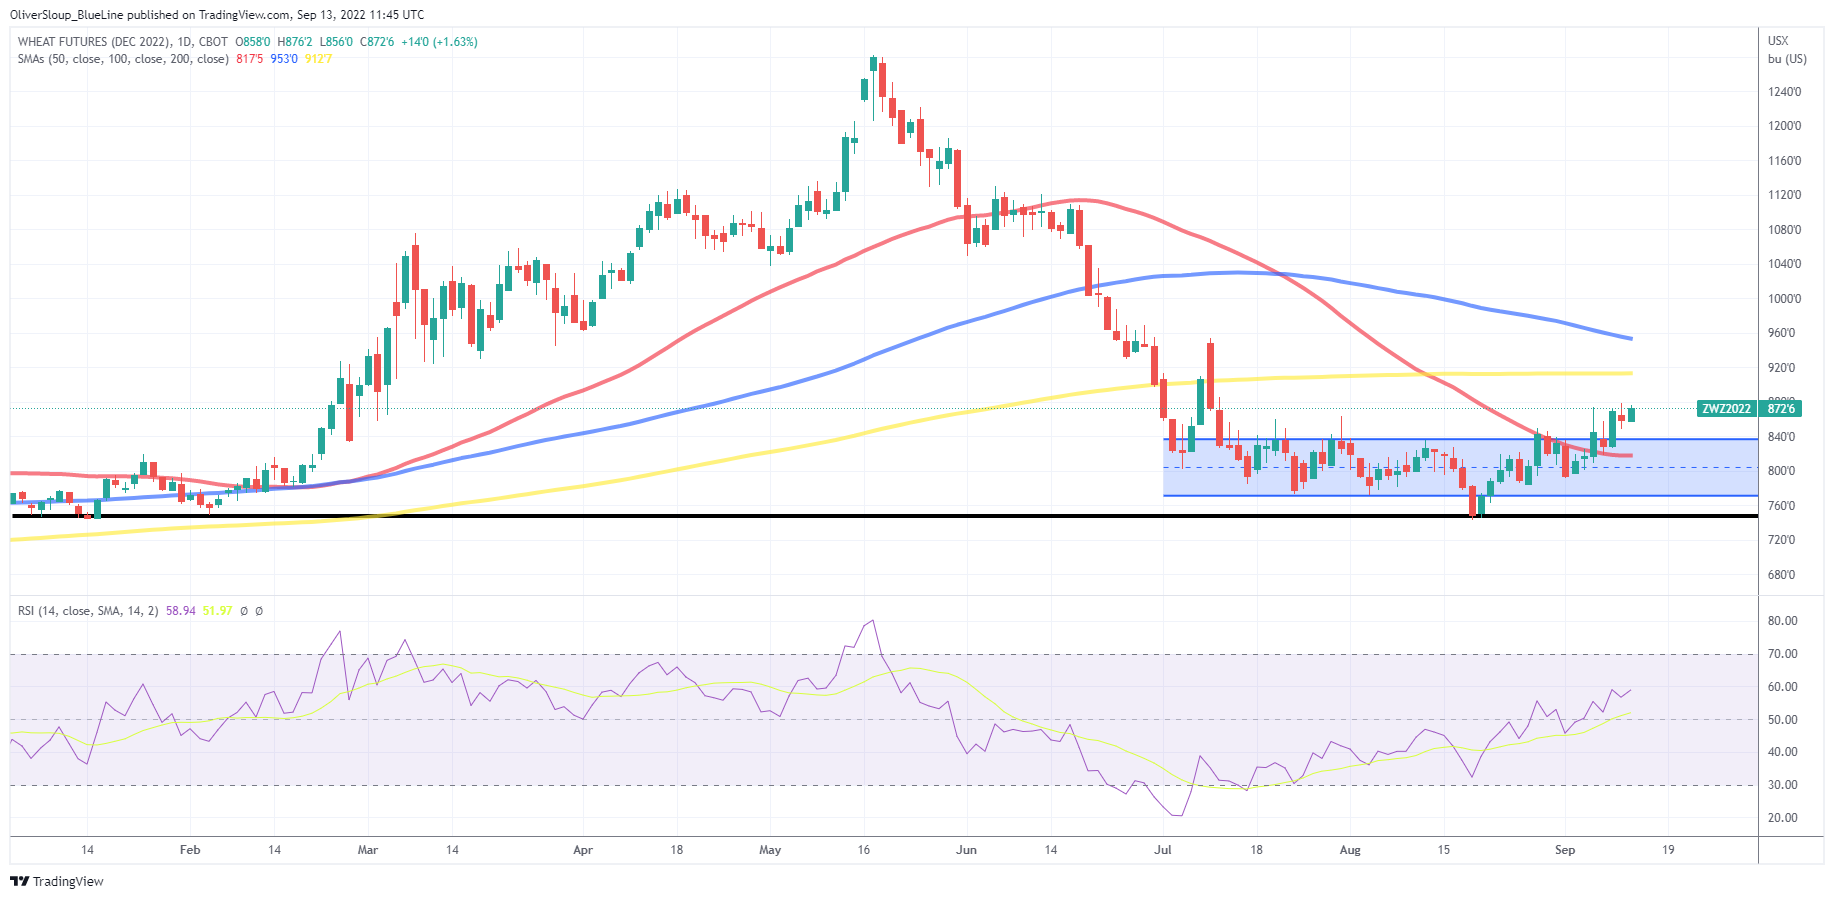
Task: Click the change value +14'0 (+1.63%)
Action: click(439, 42)
